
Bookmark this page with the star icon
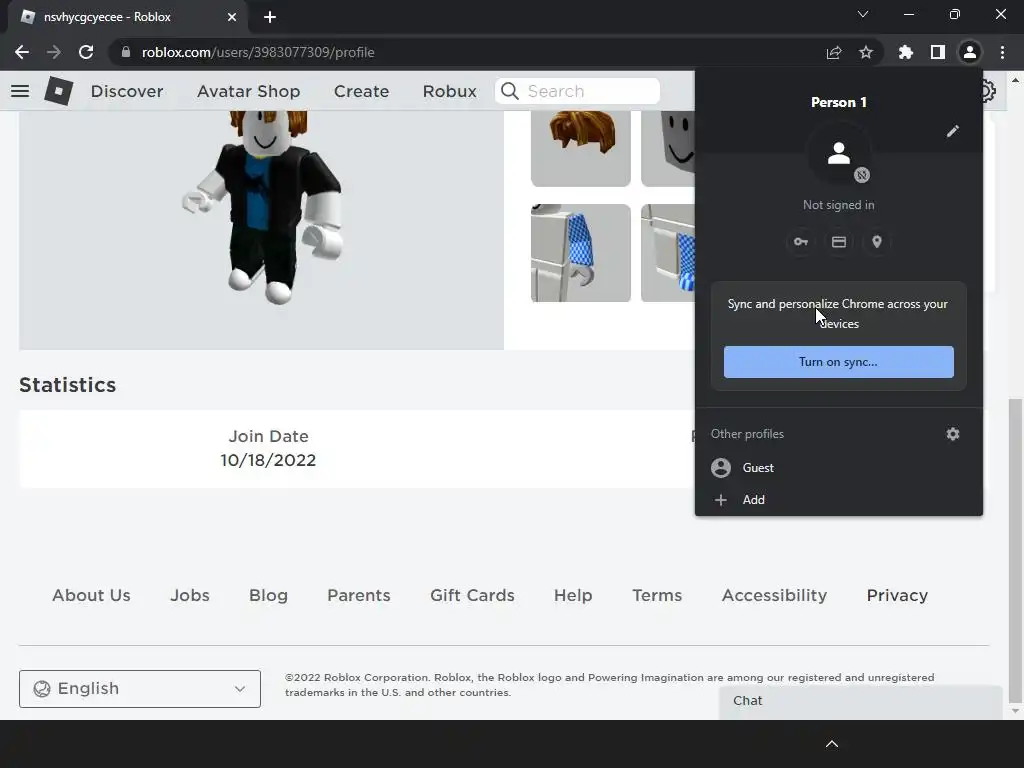[866, 52]
